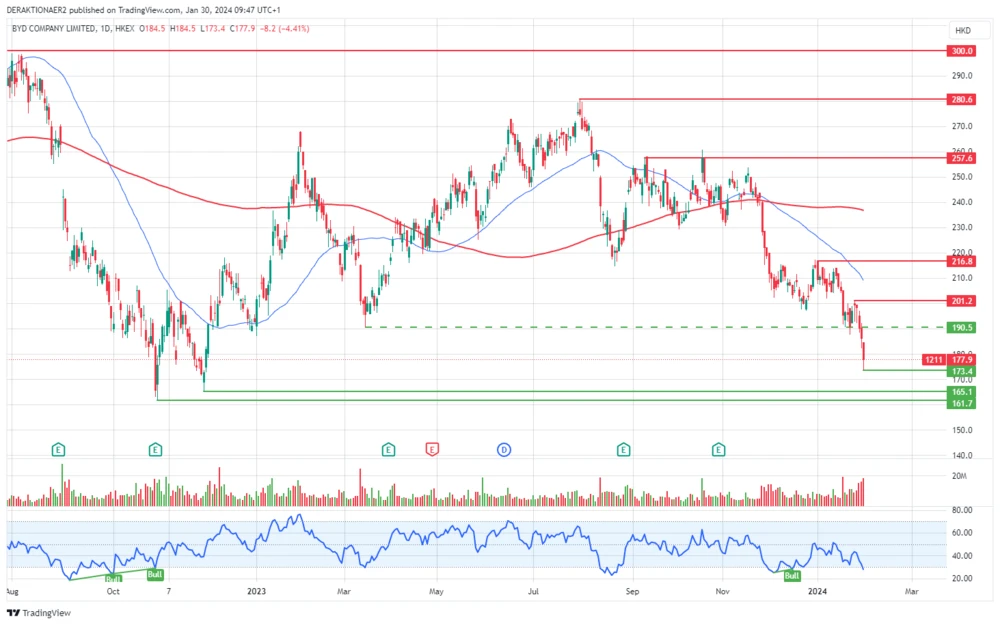Click the blue dividend D marker

pyautogui.click(x=504, y=450)
